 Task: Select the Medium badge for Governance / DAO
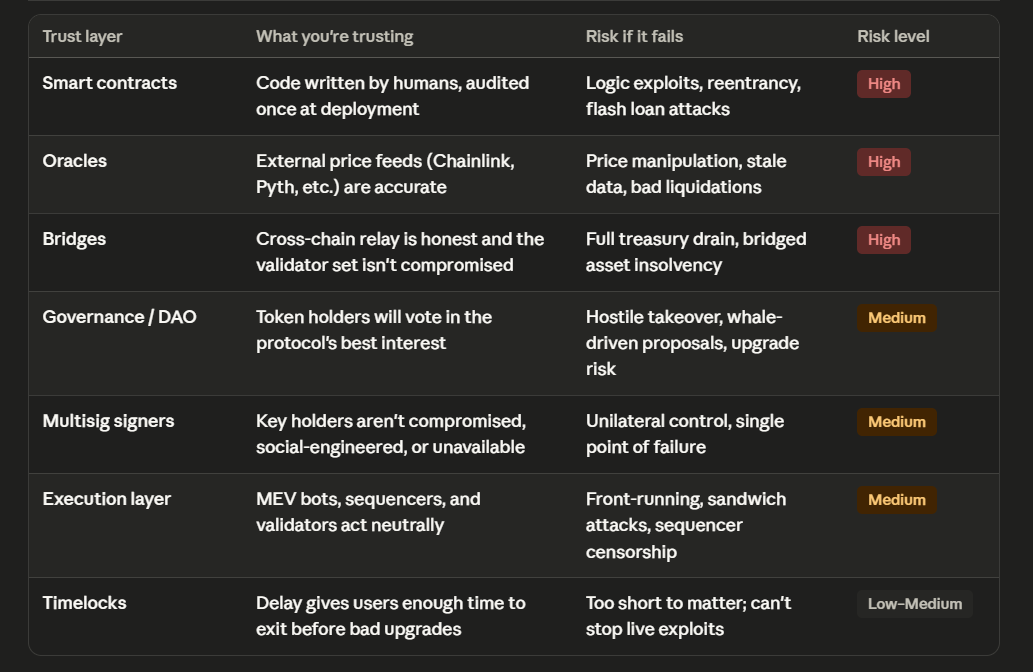[x=896, y=318]
